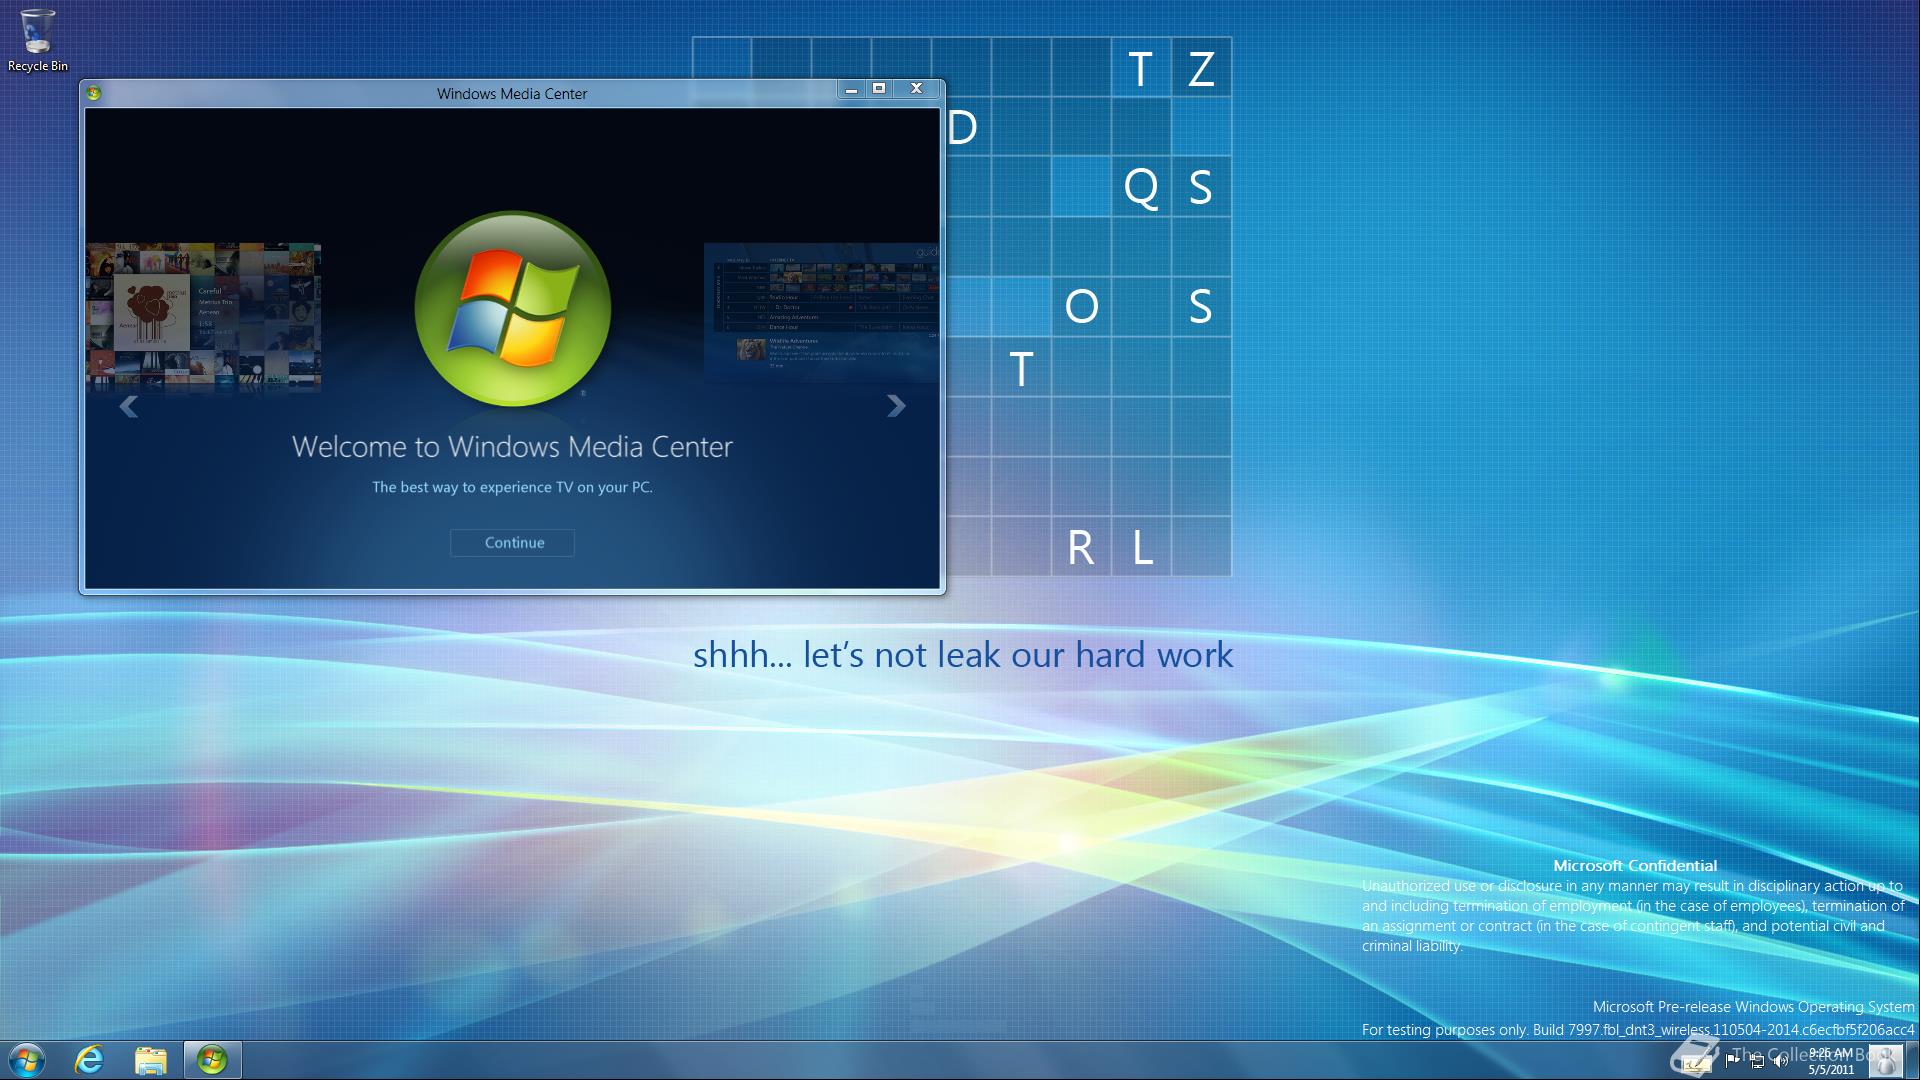
Task: Open the clock showing 9:26 AM
Action: (x=1831, y=1060)
